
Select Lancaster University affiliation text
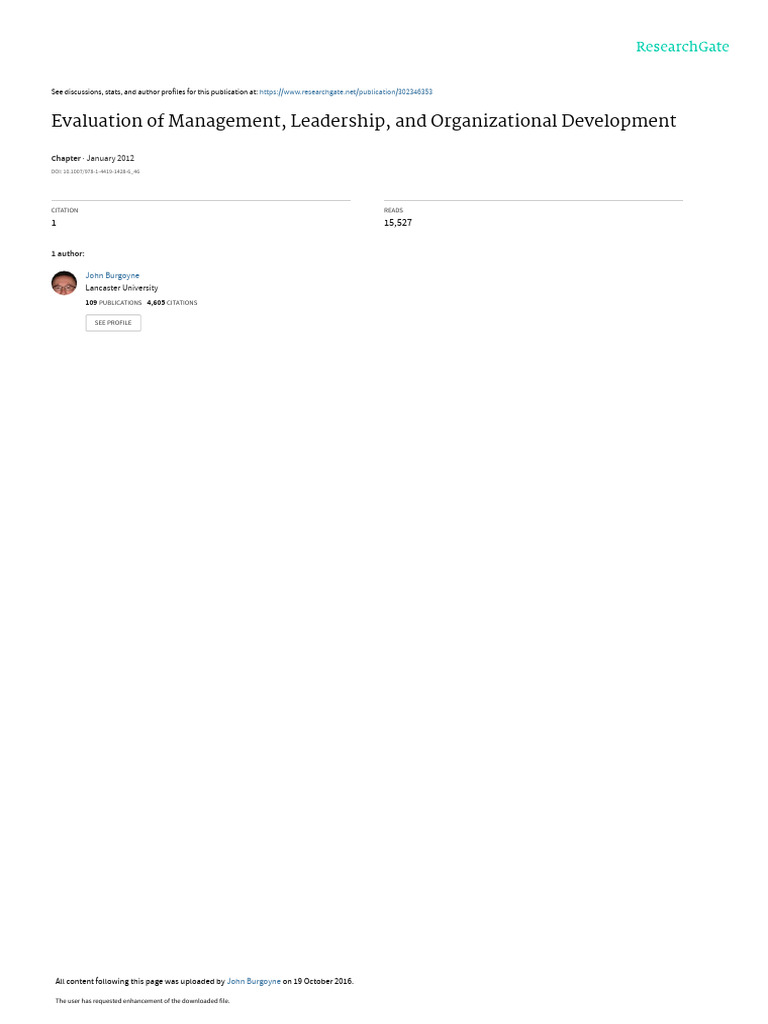121,288
